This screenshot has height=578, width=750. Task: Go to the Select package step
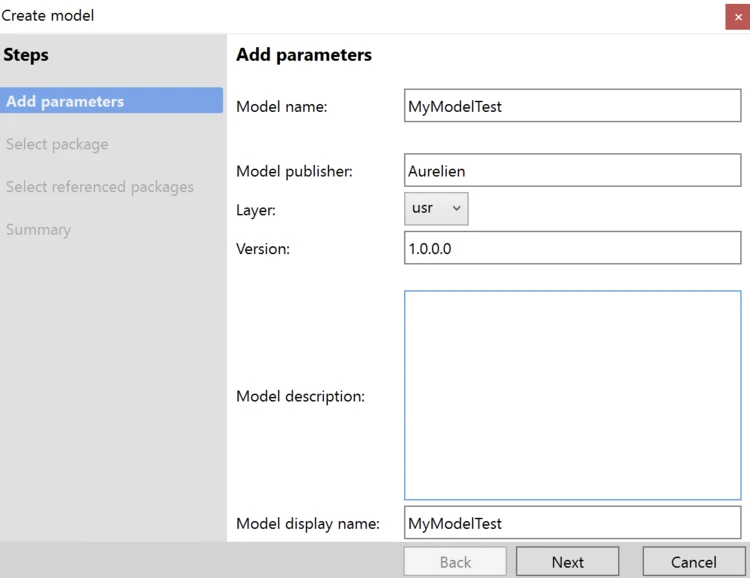coord(57,144)
